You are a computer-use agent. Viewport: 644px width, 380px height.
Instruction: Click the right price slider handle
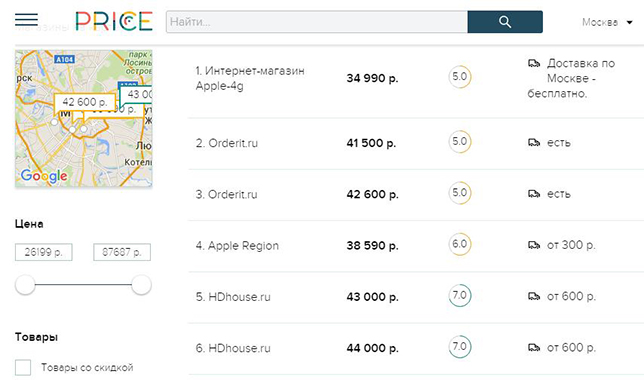141,285
